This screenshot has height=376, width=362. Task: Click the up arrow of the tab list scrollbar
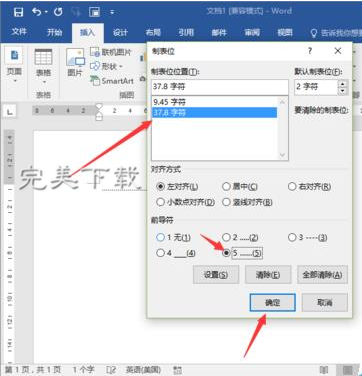(x=282, y=102)
